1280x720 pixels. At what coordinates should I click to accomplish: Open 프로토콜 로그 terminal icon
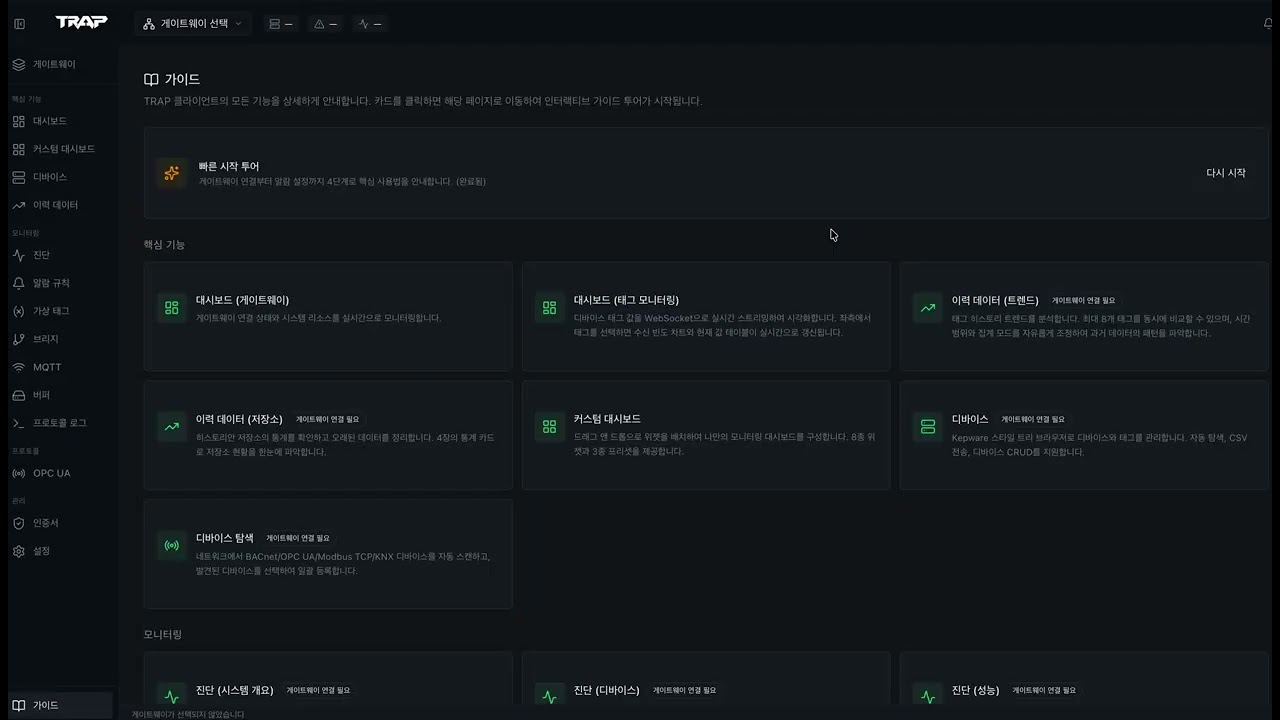point(19,423)
